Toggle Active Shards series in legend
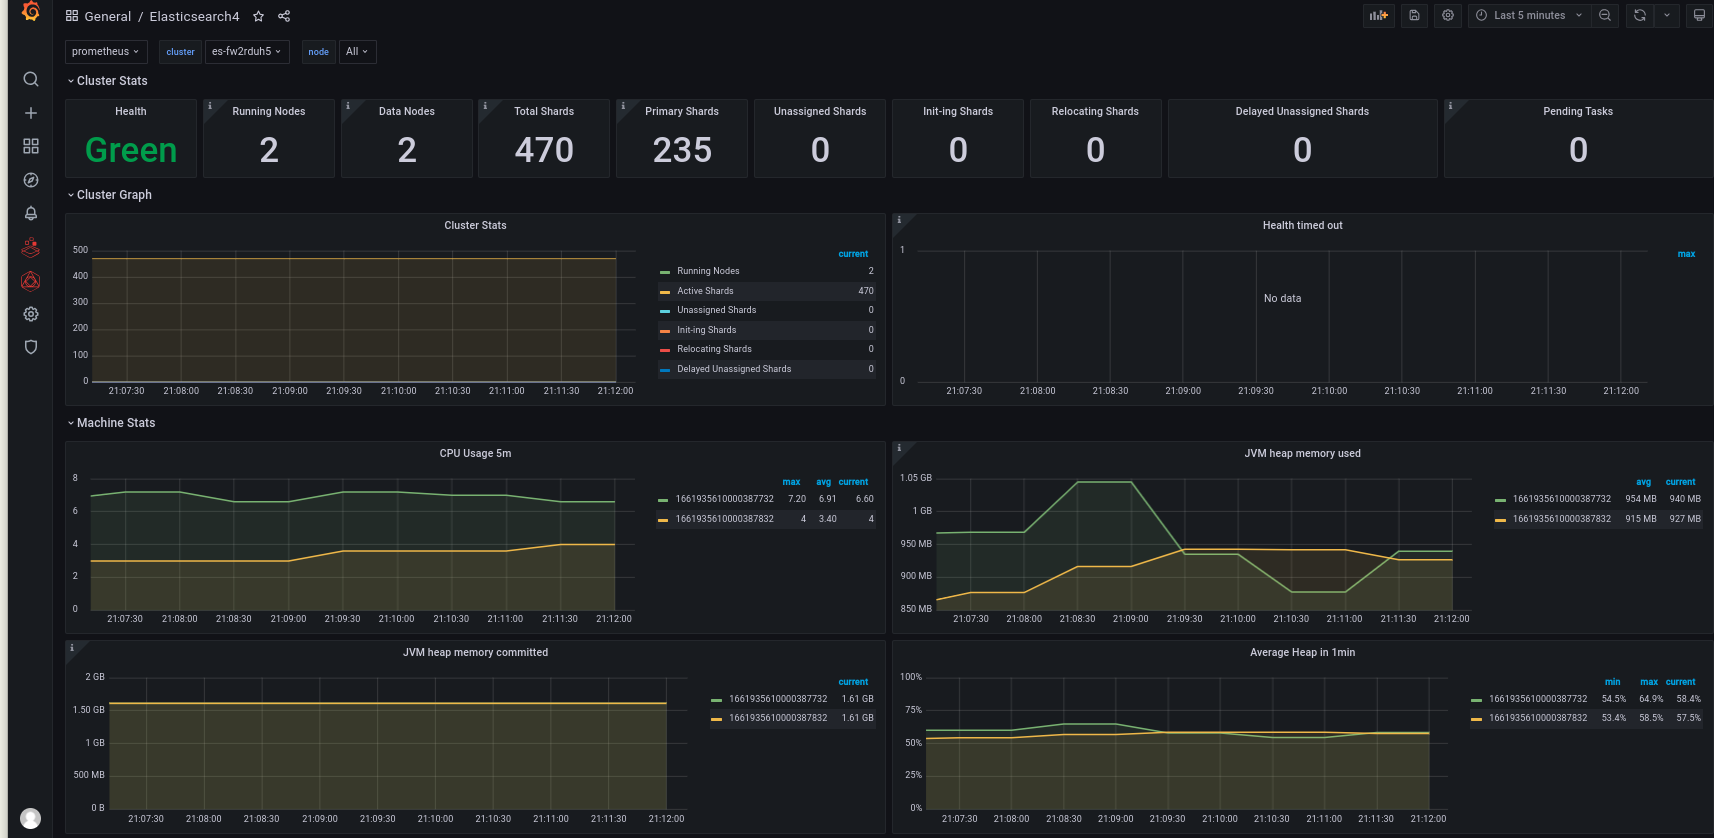Screen dimensions: 1714x838 (x=705, y=291)
